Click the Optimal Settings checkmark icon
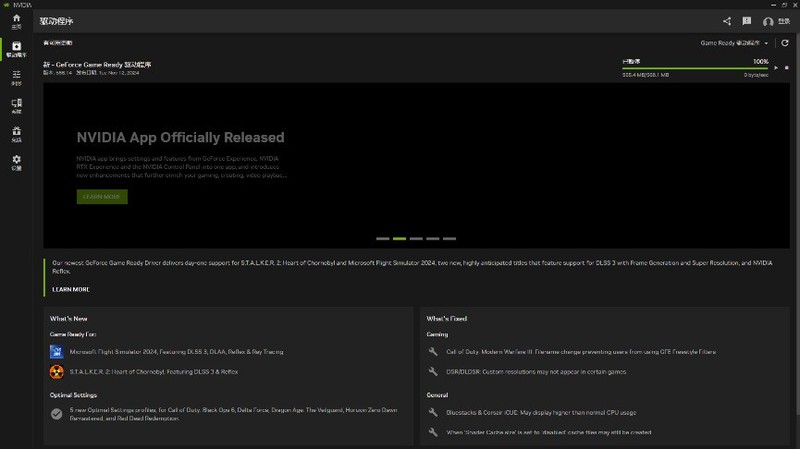800x449 pixels. [57, 414]
